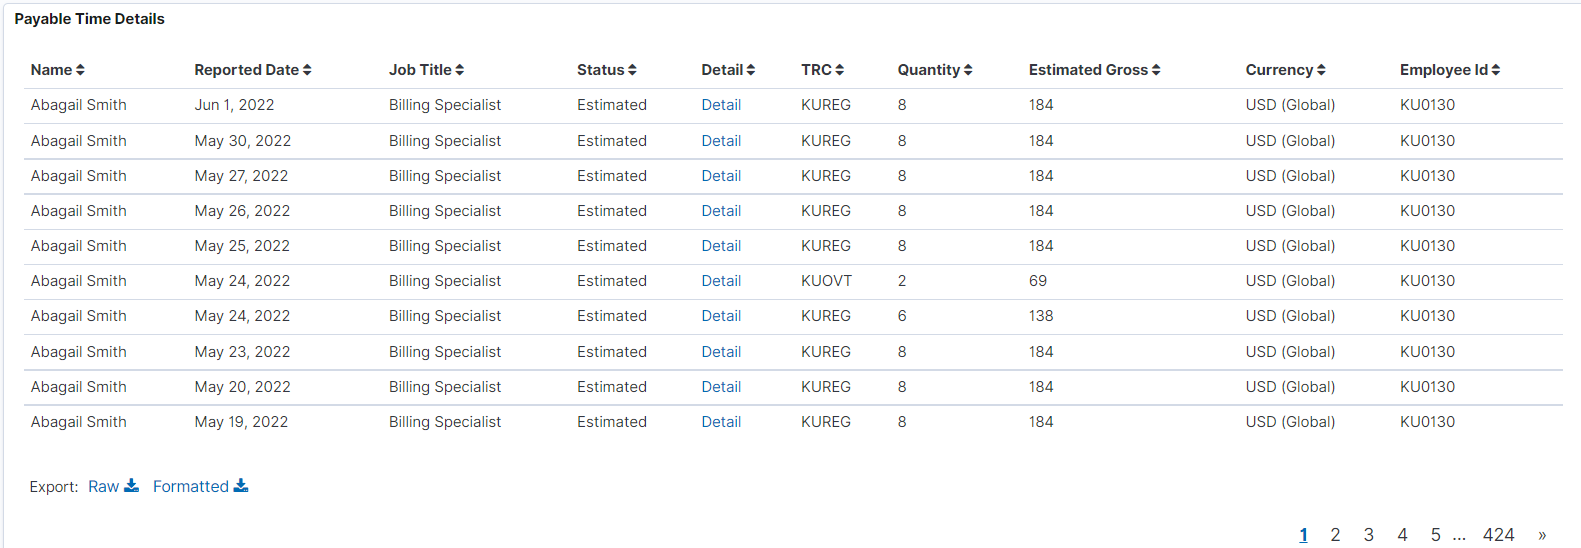Screen dimensions: 1581x548
Task: Sort the TRC column using arrows
Action: 839,70
